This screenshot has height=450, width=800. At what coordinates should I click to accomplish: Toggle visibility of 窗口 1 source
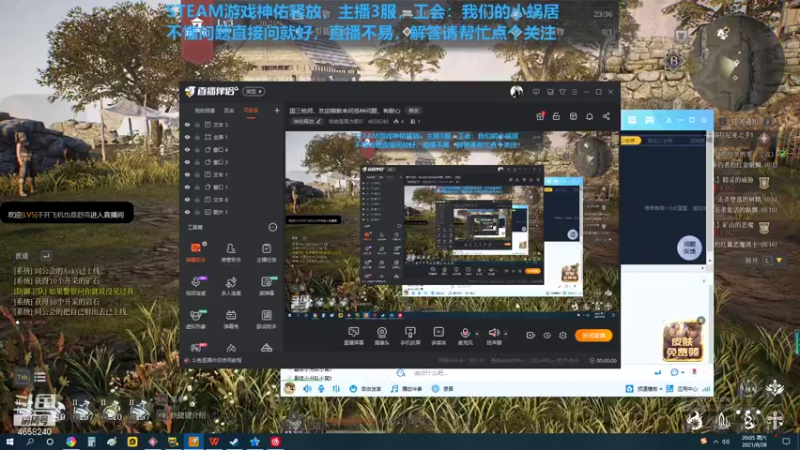tap(187, 187)
